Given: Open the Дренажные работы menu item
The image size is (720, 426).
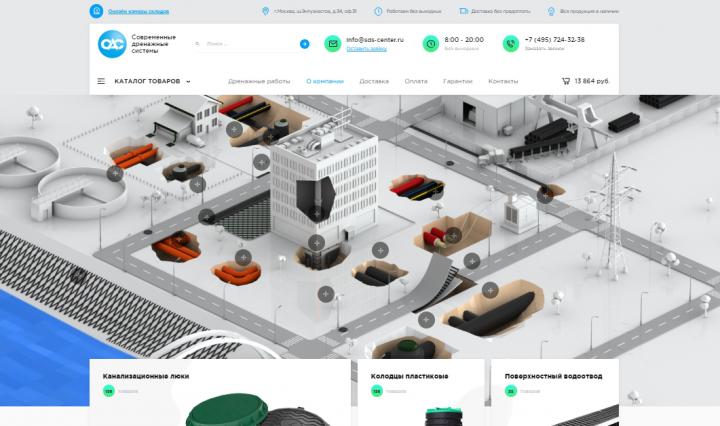Looking at the screenshot, I should [x=259, y=81].
